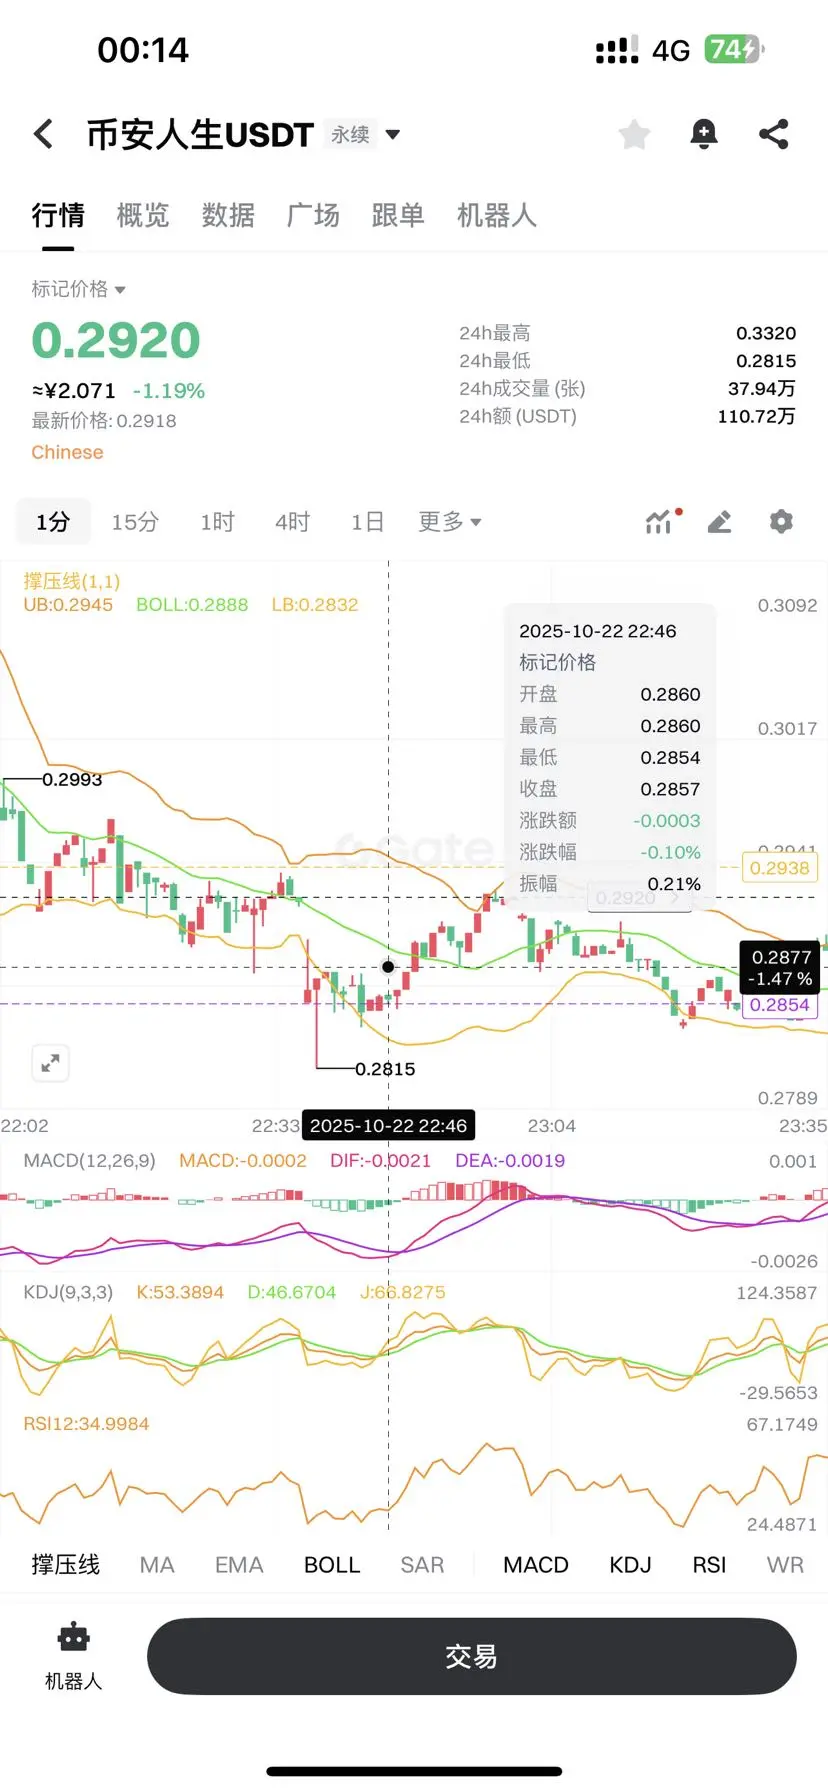Select 4时 timeframe
Viewport: 828px width, 1792px height.
click(292, 522)
